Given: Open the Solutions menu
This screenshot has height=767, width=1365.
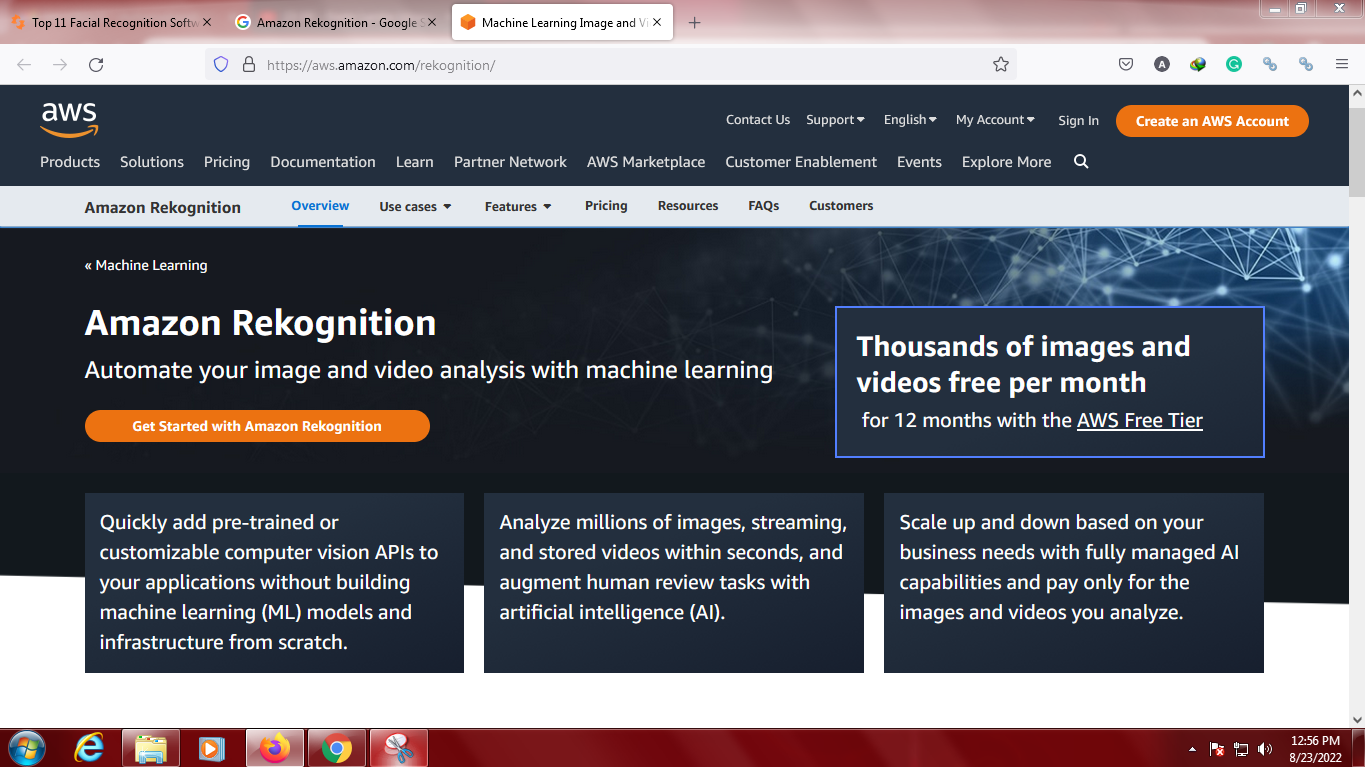Looking at the screenshot, I should click(152, 162).
